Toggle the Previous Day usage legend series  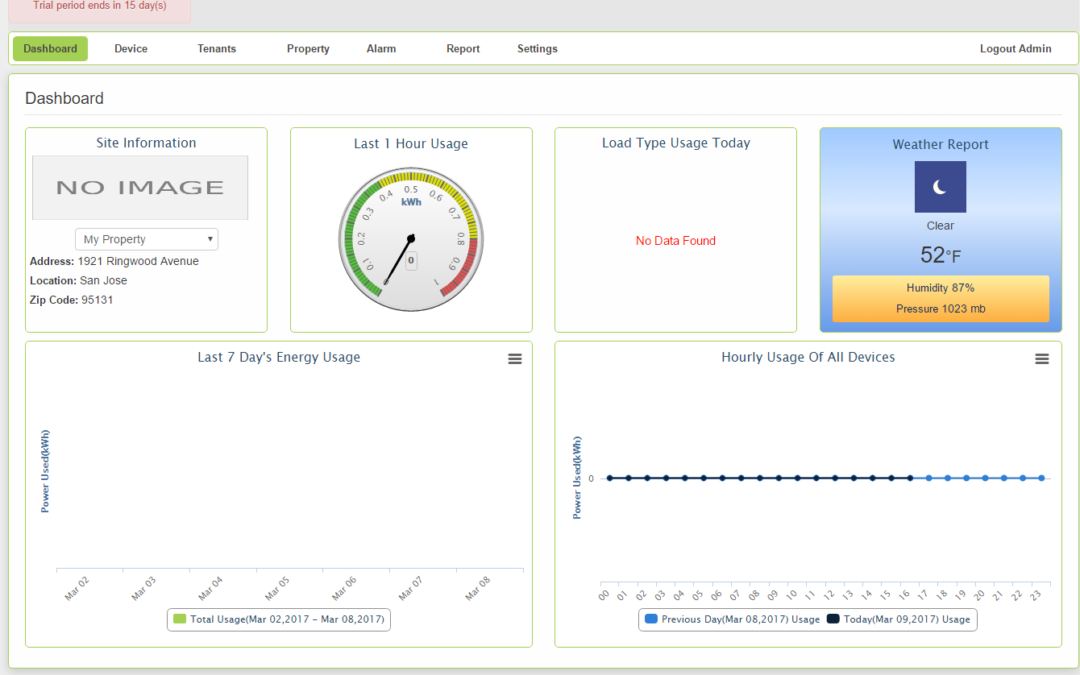(x=733, y=619)
